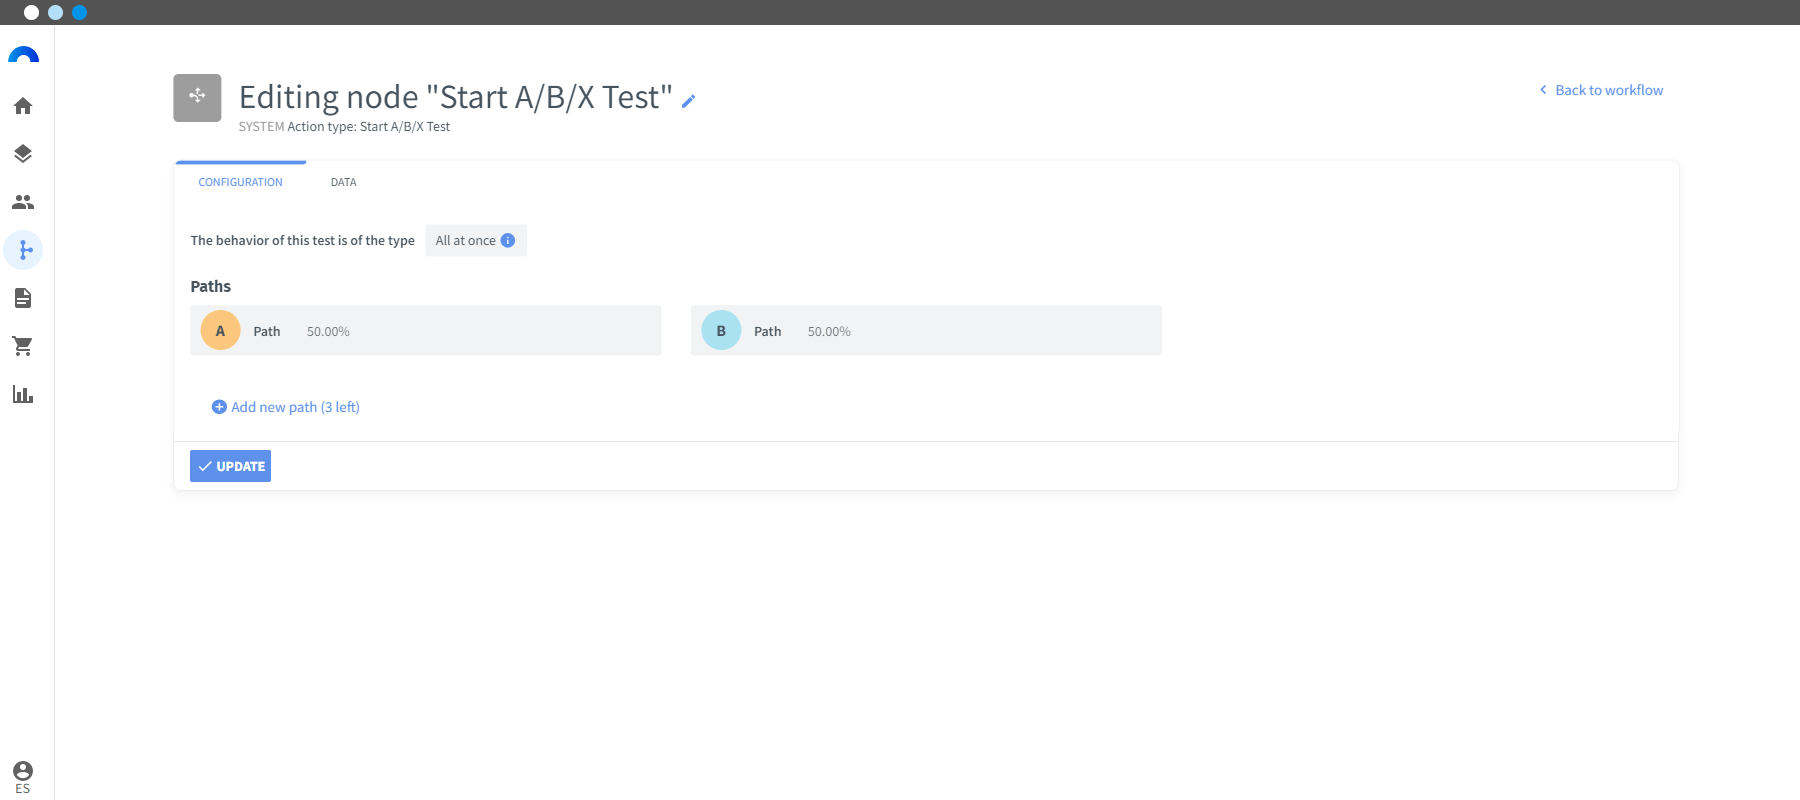Click the Path label next to the B badge
Viewport: 1800px width, 800px height.
[x=768, y=331]
